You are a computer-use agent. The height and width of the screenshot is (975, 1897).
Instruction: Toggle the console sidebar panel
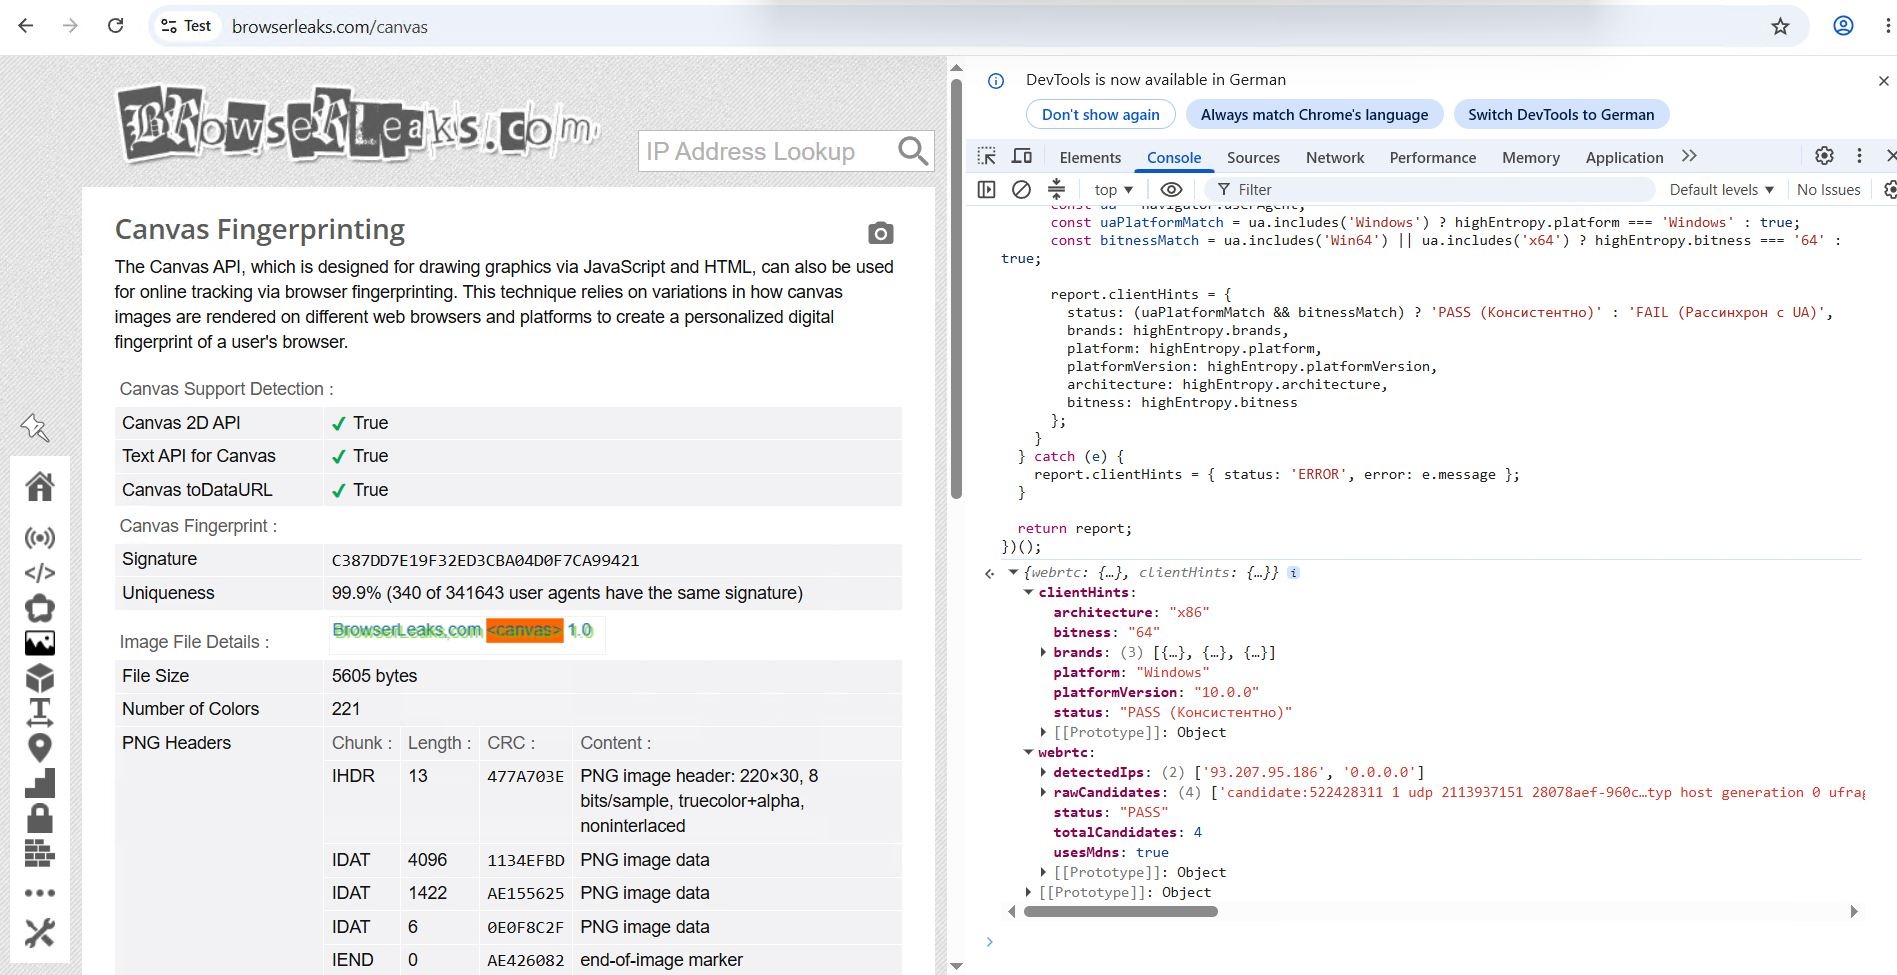pyautogui.click(x=987, y=189)
